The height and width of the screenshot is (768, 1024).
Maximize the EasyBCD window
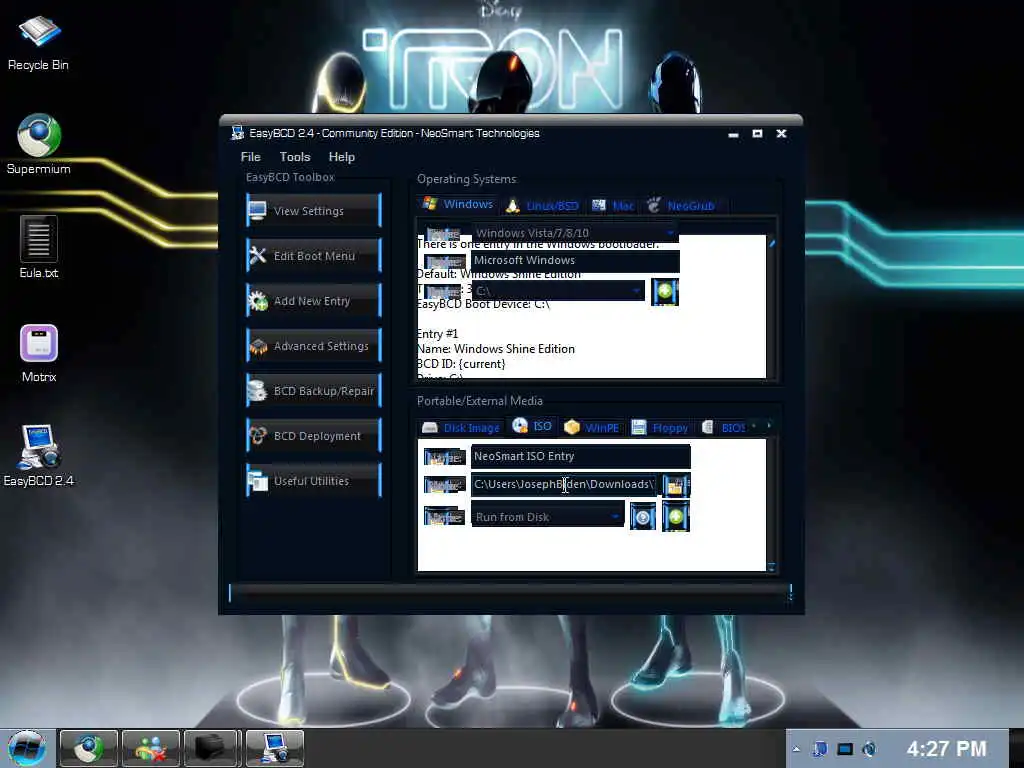pyautogui.click(x=757, y=133)
